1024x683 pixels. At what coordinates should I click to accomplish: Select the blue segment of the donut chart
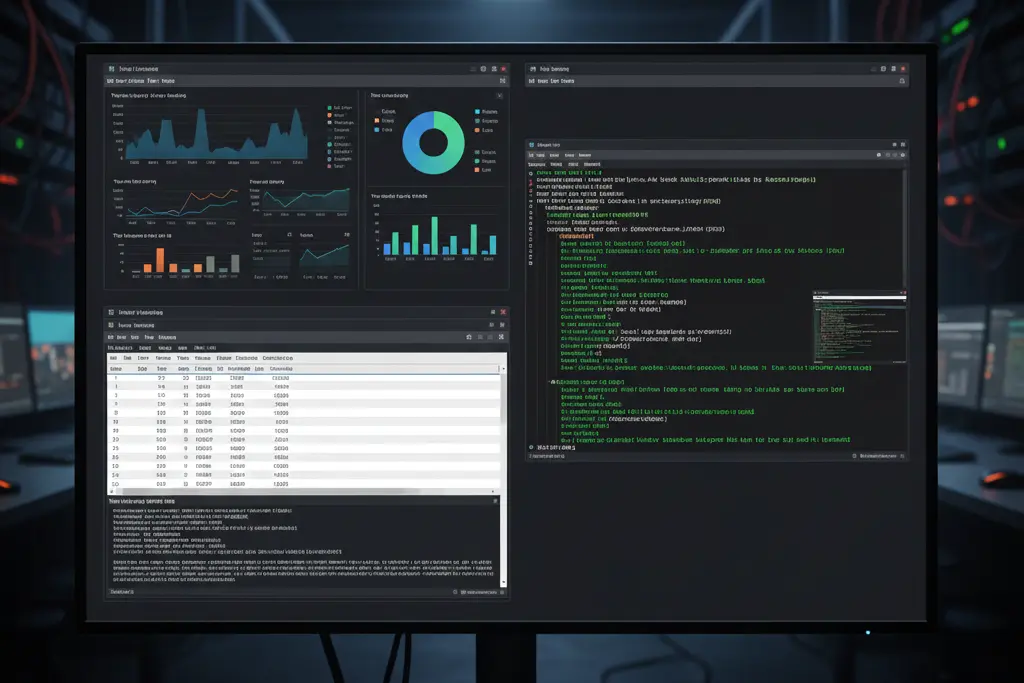pyautogui.click(x=415, y=140)
